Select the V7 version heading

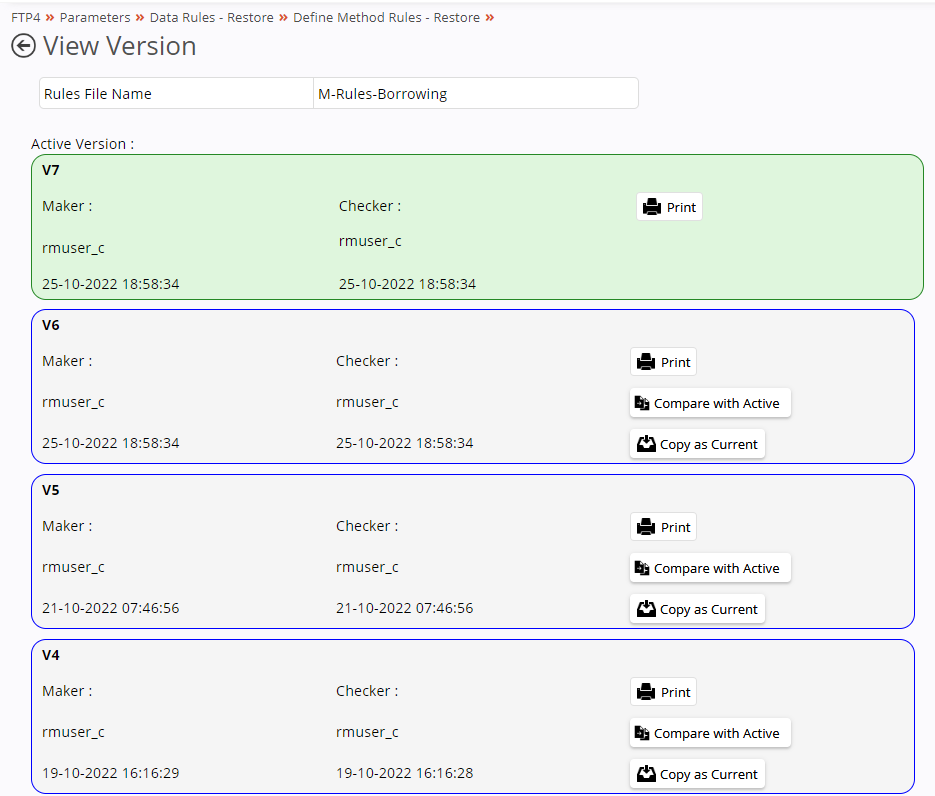(51, 170)
